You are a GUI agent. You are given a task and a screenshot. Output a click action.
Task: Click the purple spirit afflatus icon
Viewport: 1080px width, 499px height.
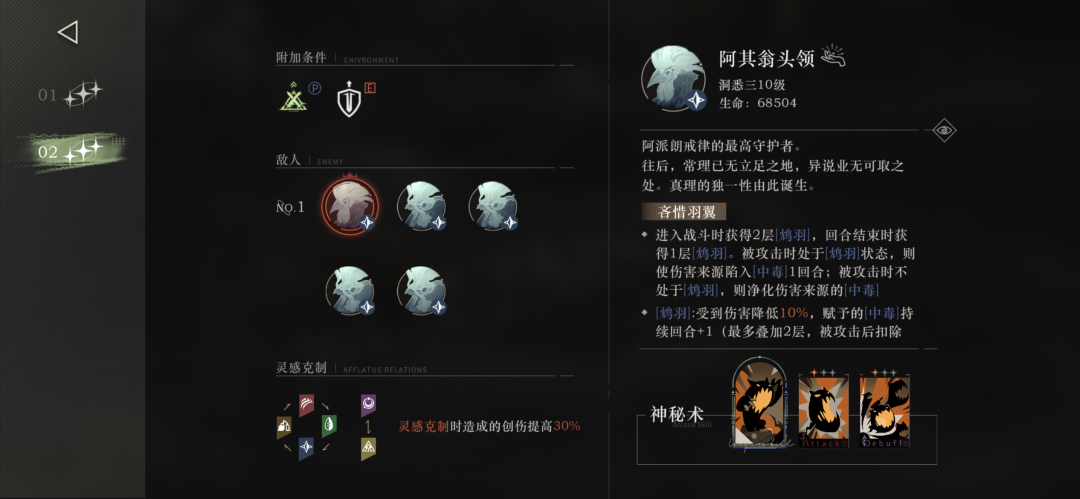point(369,406)
